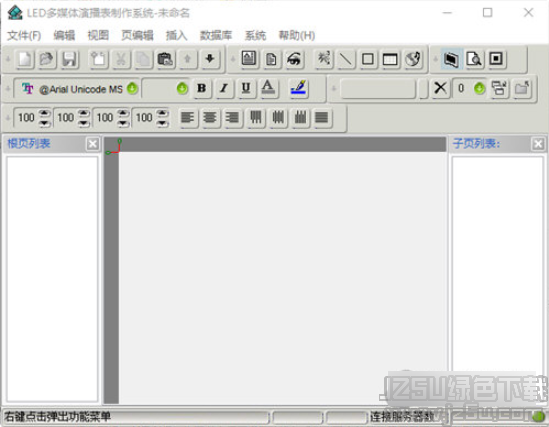Select full justify alignment

point(322,117)
